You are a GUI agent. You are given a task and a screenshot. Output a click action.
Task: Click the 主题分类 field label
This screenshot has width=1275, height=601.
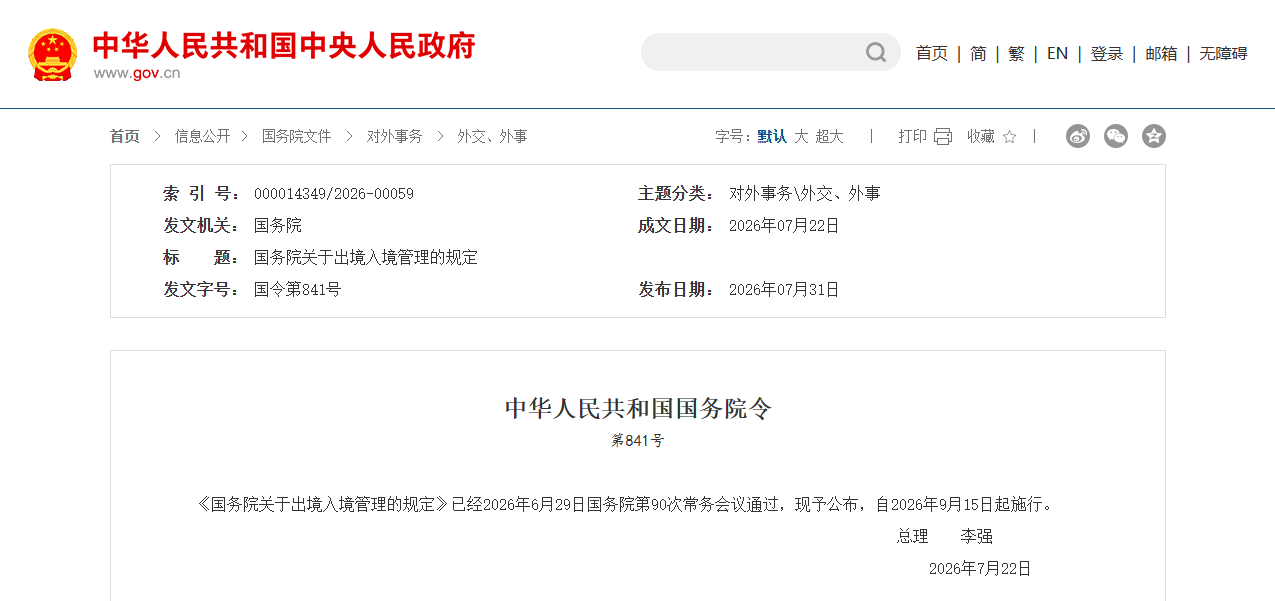pyautogui.click(x=677, y=194)
